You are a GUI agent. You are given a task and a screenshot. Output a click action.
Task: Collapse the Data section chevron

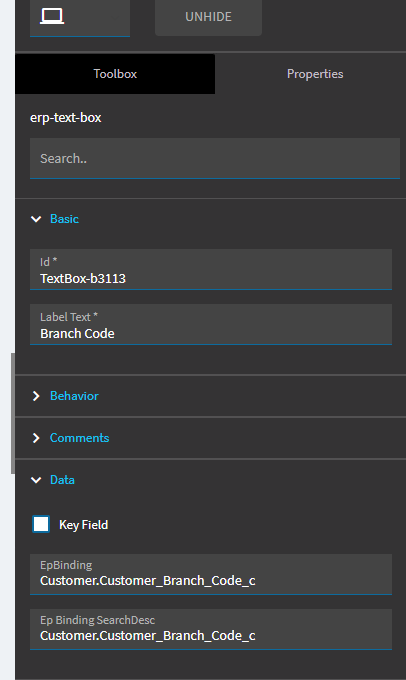(36, 480)
